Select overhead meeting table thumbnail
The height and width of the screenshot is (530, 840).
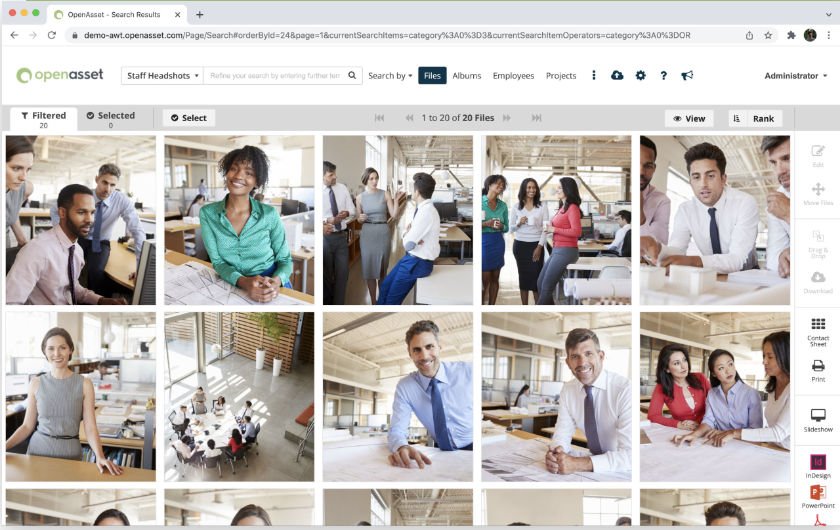[x=239, y=397]
